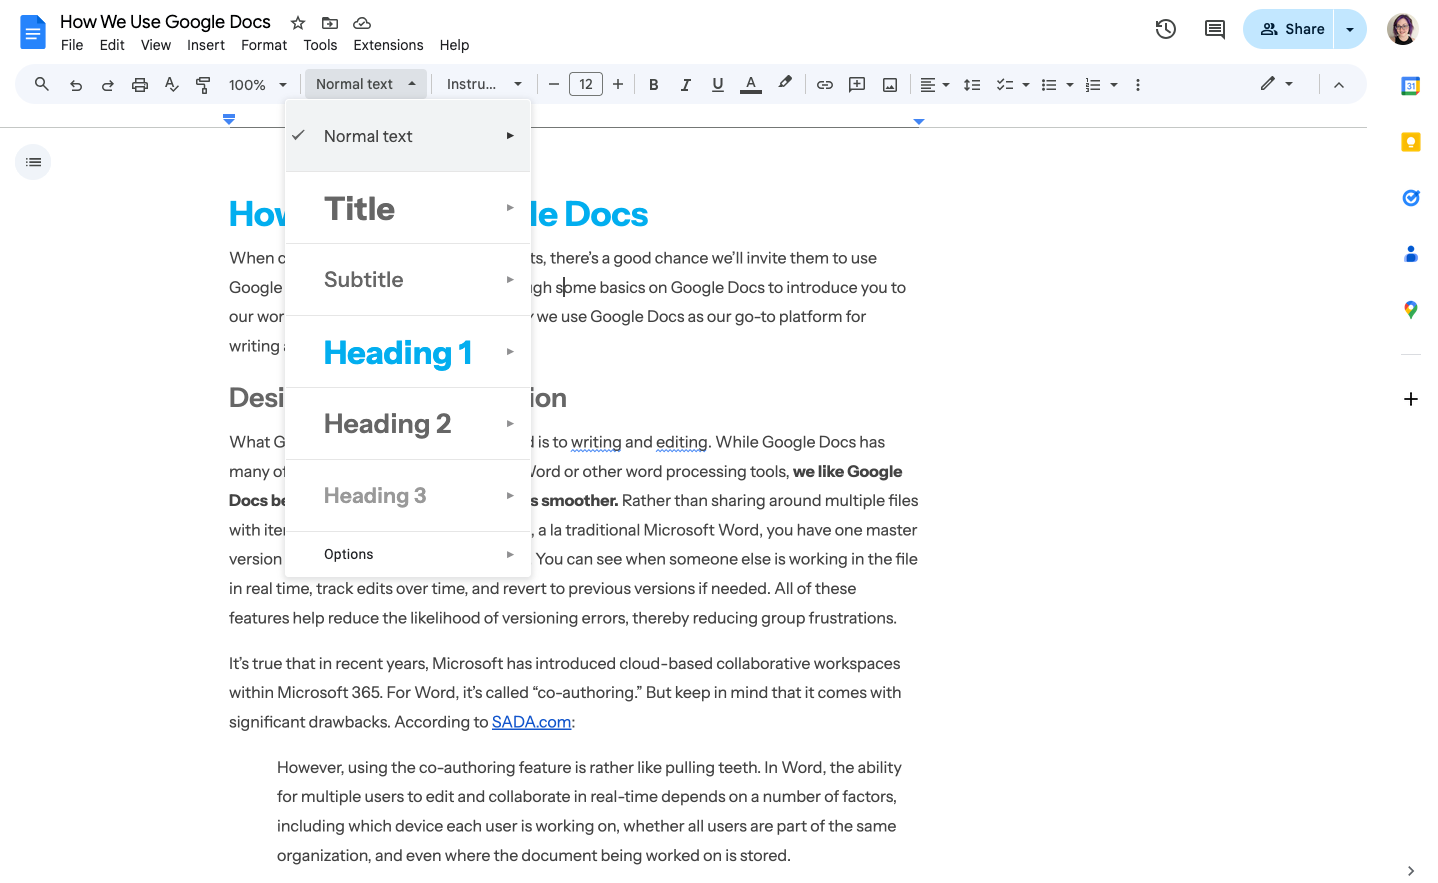Open the text alignment dropdown
This screenshot has height=883, width=1438.
pos(934,85)
